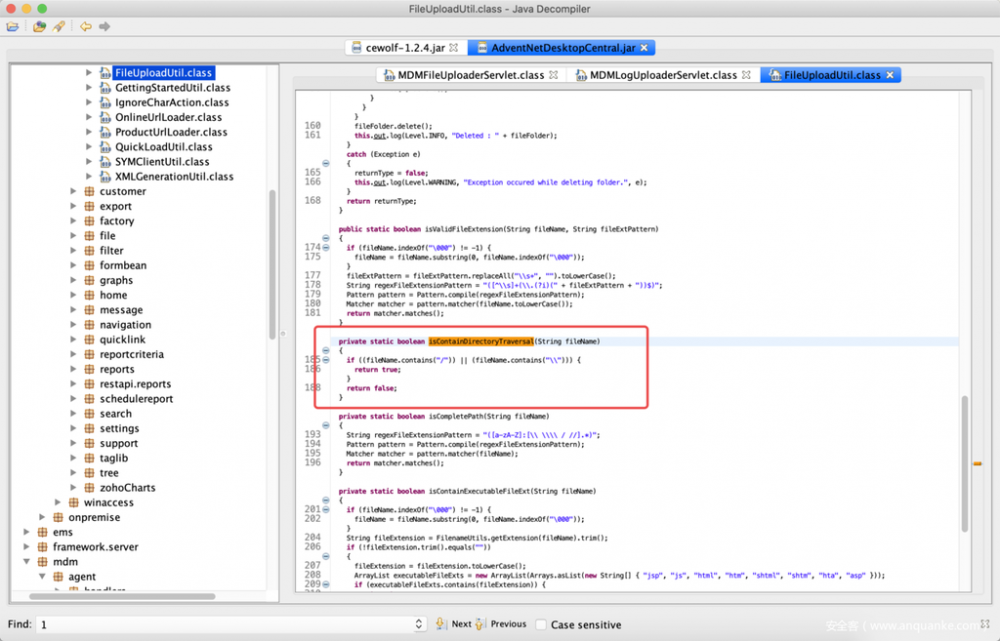Click the class icon beside GettingStartedUtil.class
Image resolution: width=1000 pixels, height=641 pixels.
click(x=104, y=86)
